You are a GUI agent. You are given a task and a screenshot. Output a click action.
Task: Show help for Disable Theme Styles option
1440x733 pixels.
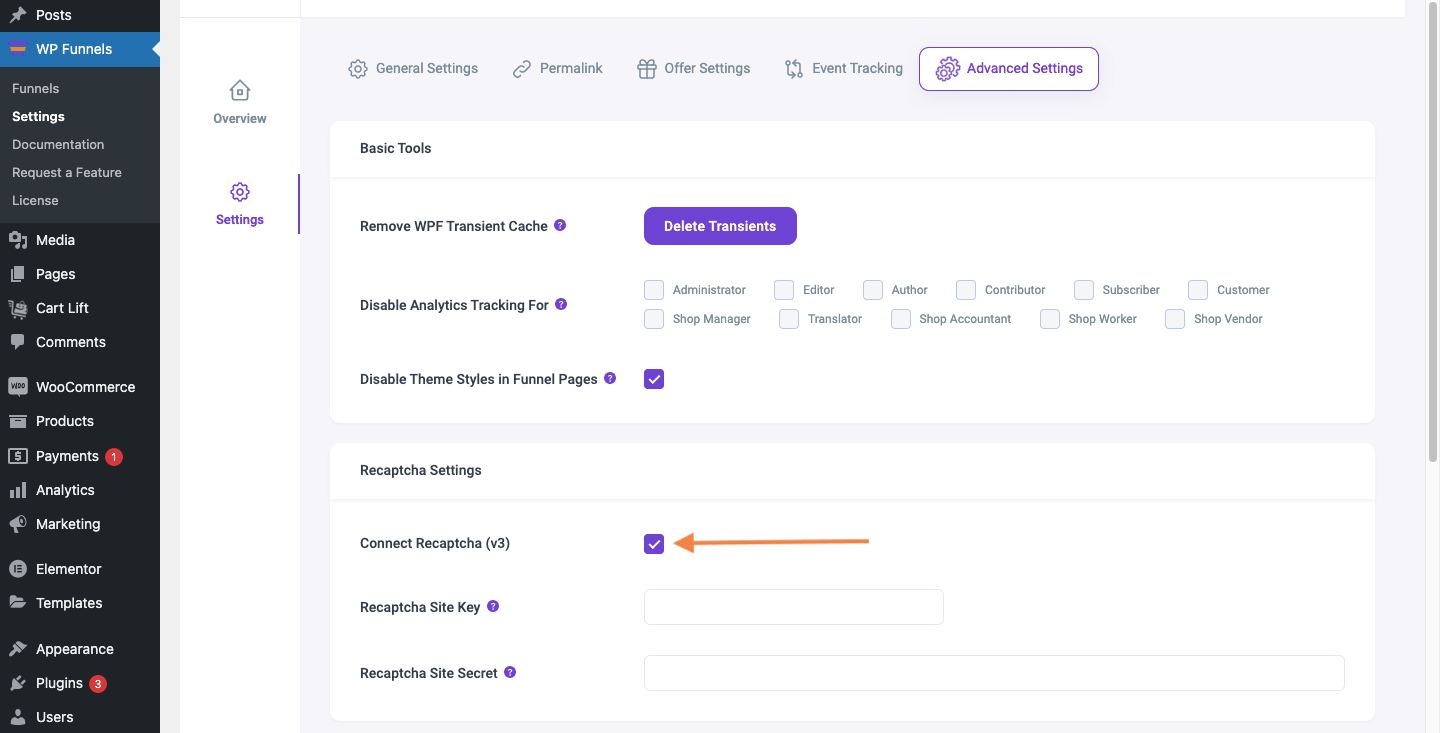click(x=610, y=378)
